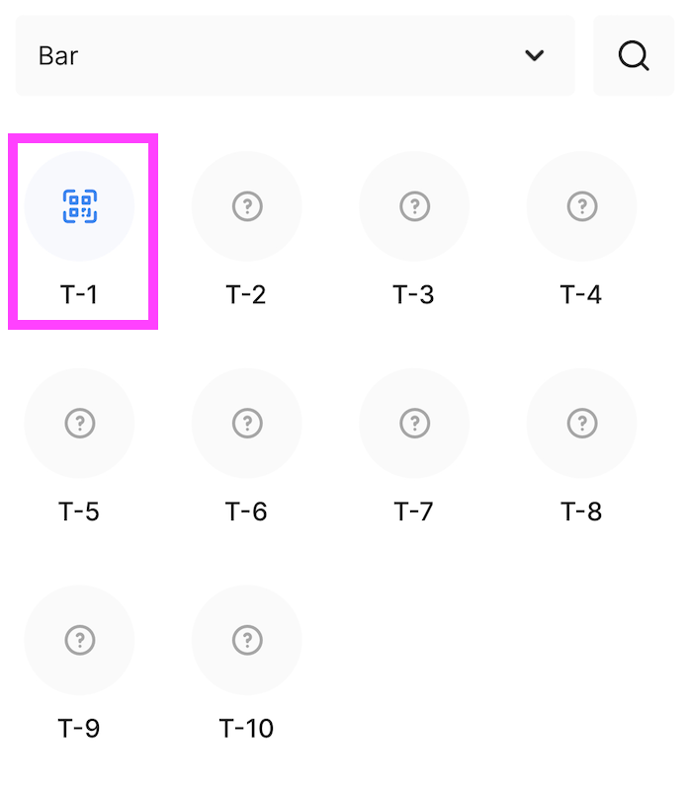The image size is (688, 786).
Task: Click the Bar text in selector
Action: click(58, 56)
